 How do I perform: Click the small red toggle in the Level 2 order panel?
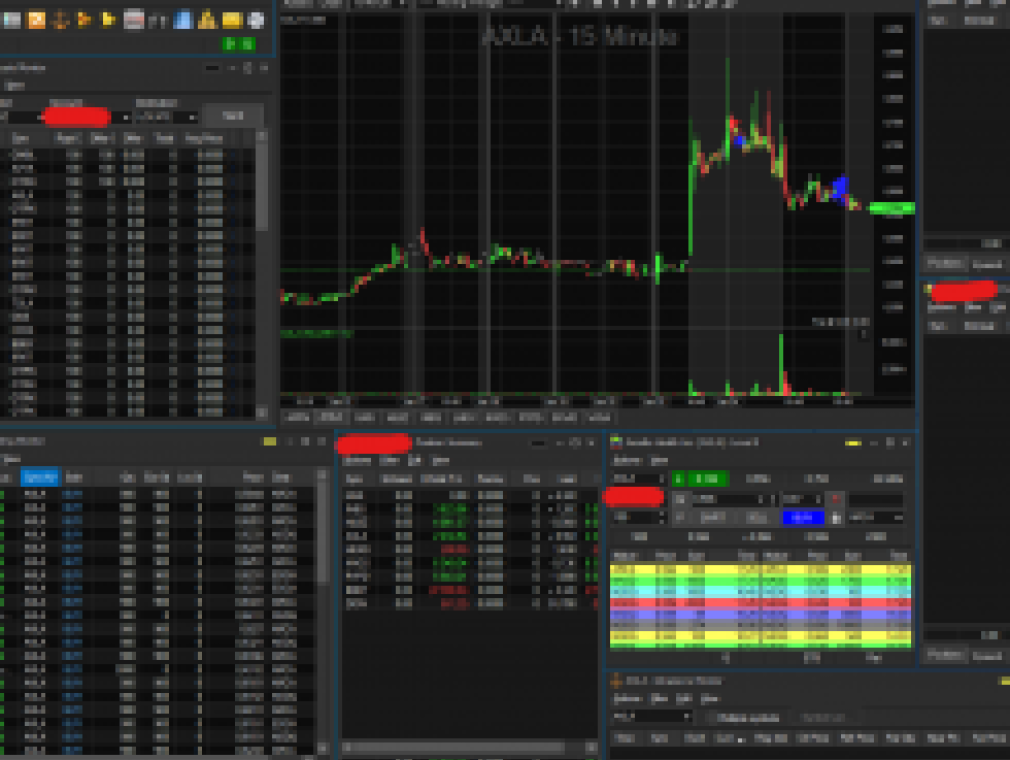pos(837,499)
